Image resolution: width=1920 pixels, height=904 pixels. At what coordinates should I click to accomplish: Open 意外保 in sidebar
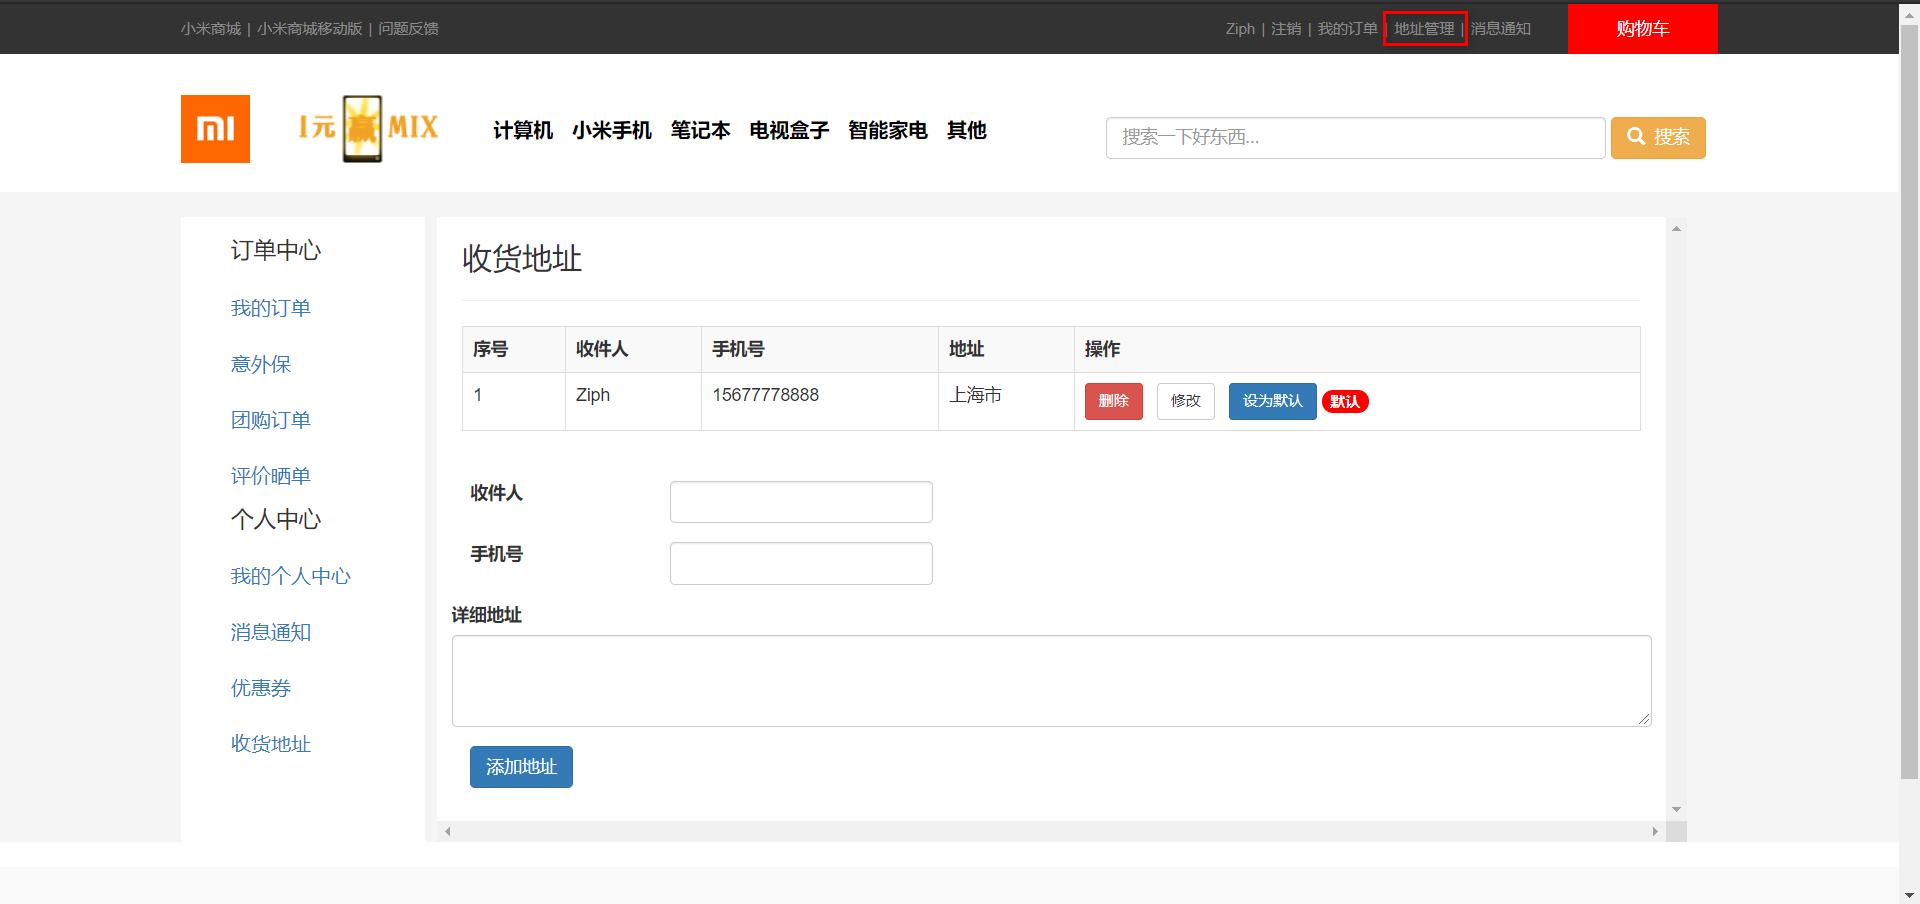click(x=261, y=364)
